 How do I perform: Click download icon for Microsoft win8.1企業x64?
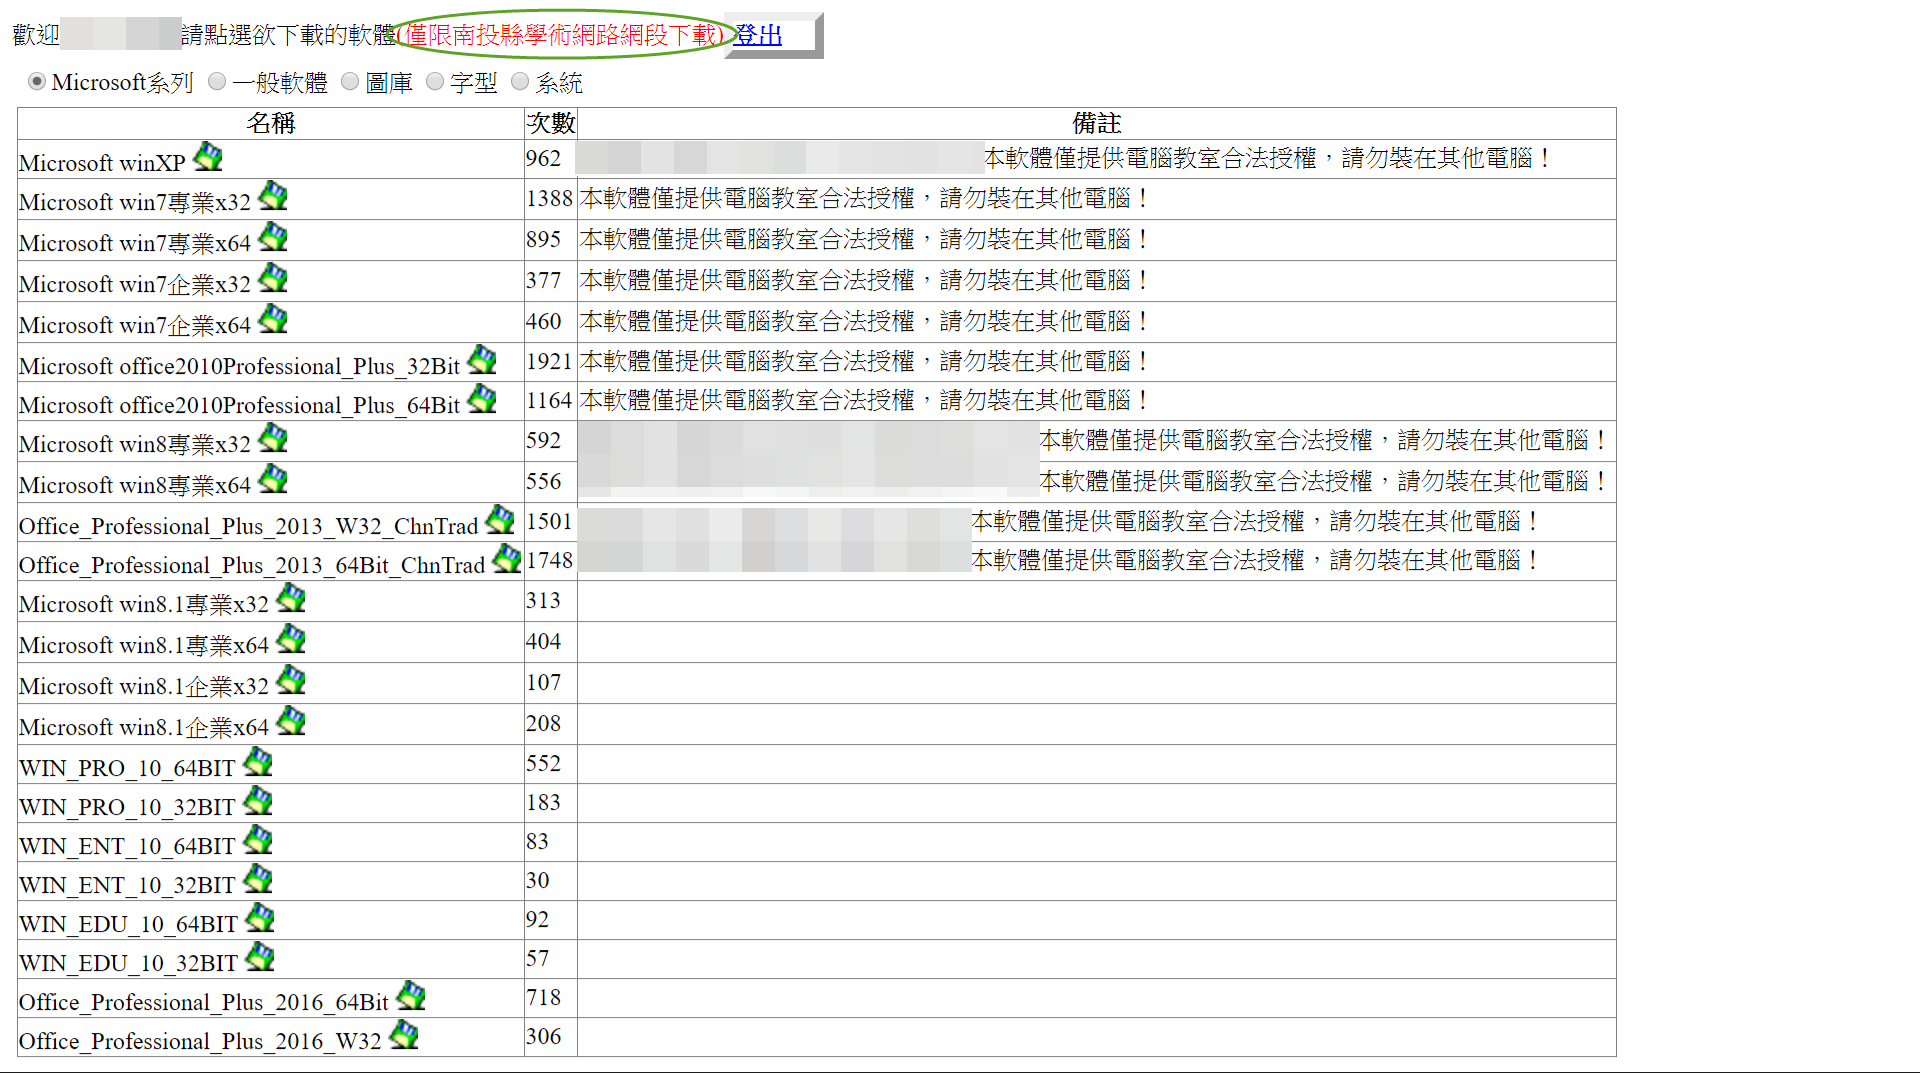click(x=291, y=720)
